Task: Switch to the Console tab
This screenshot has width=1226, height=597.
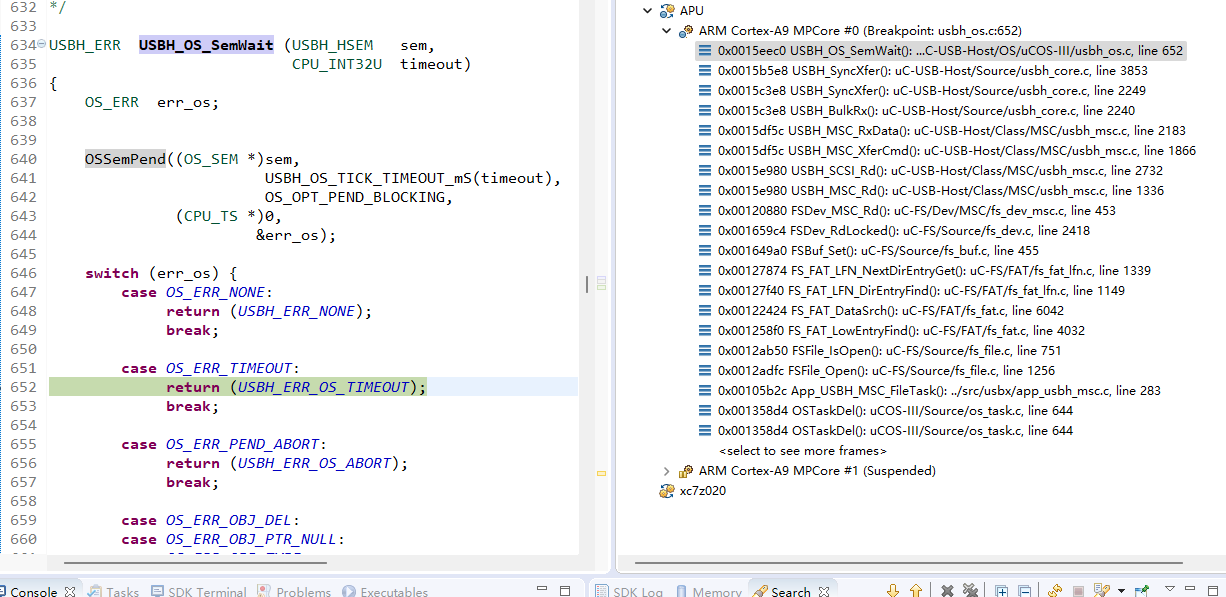Action: [34, 592]
